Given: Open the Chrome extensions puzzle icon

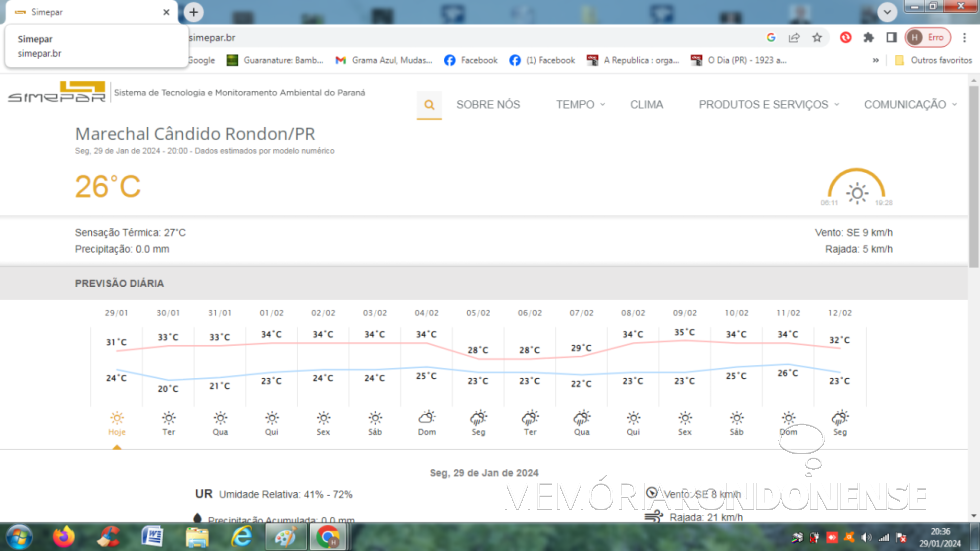Looking at the screenshot, I should point(868,38).
